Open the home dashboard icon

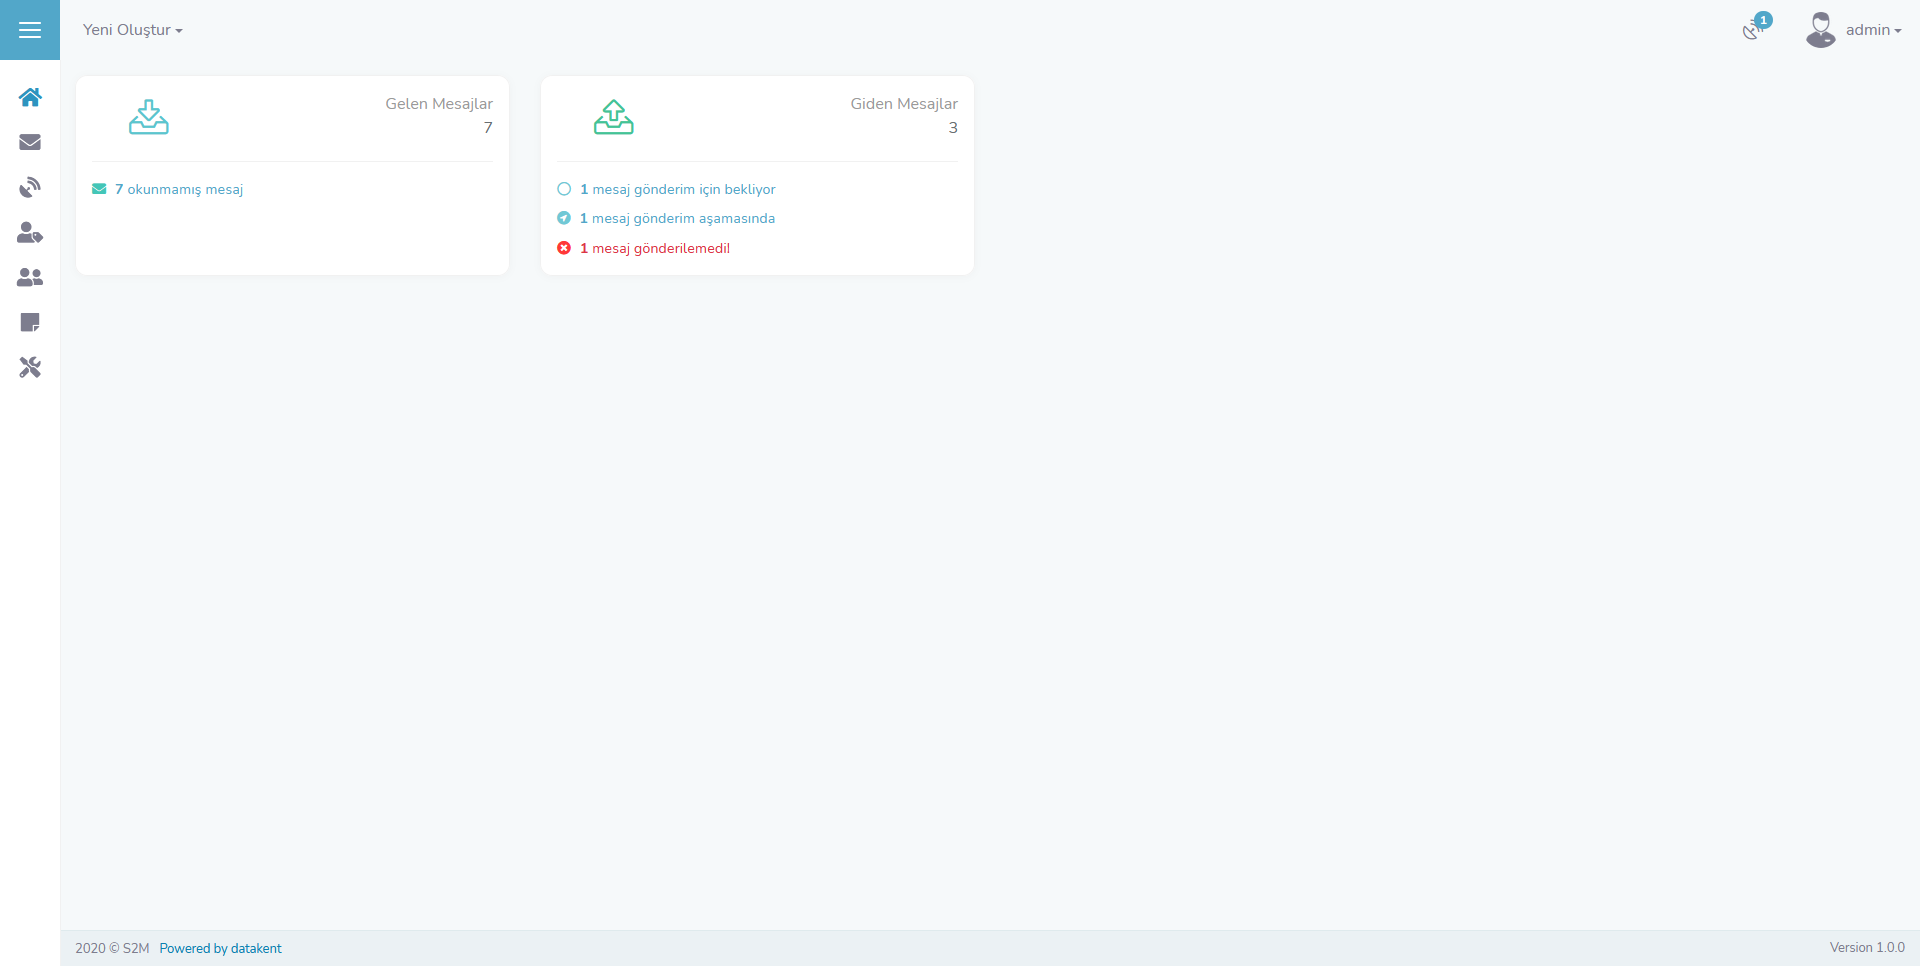30,97
